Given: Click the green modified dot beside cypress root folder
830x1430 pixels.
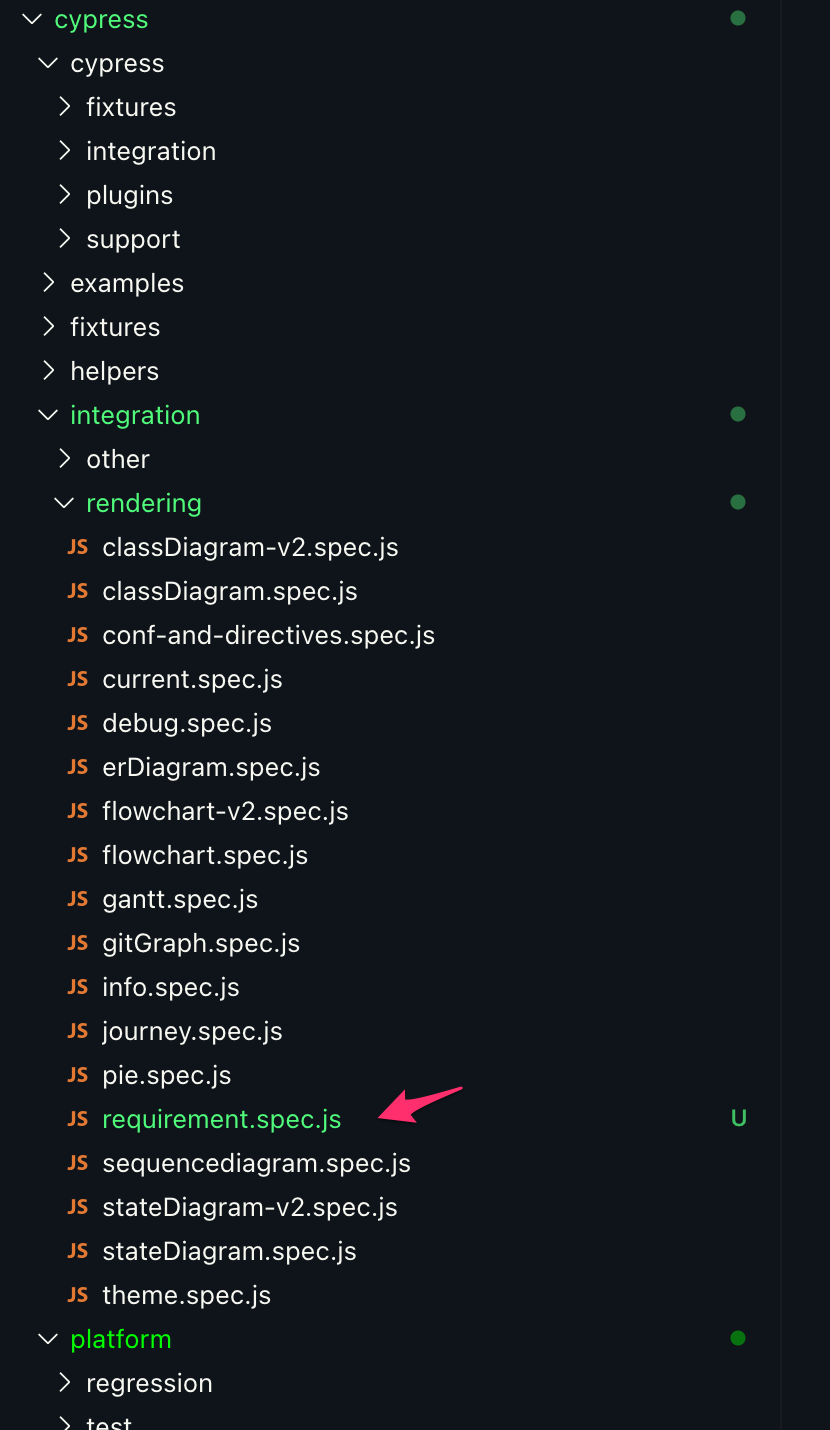Looking at the screenshot, I should (738, 18).
